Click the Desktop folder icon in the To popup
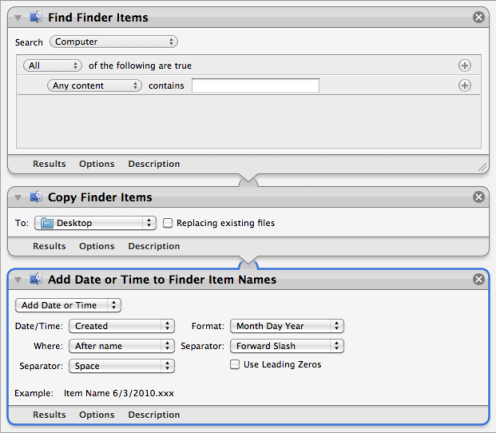 pos(47,223)
